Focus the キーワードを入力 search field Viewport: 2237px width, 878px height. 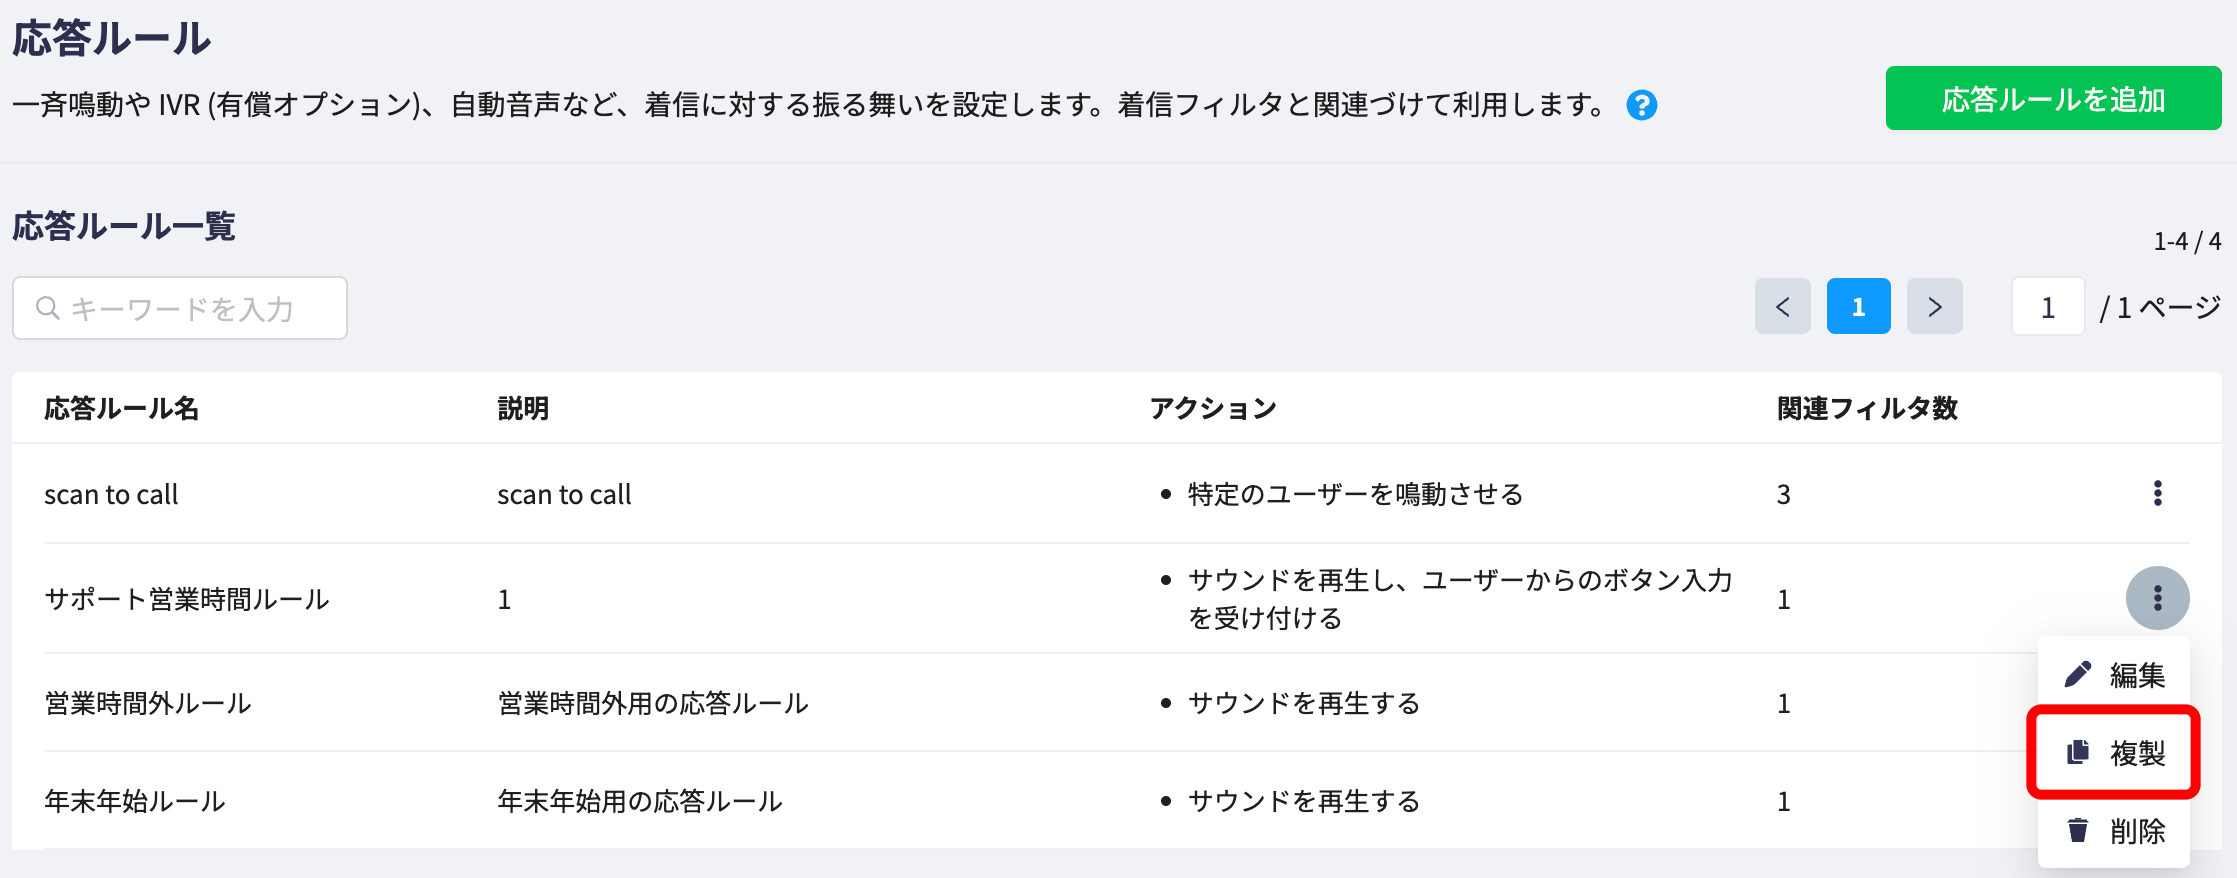(x=180, y=308)
